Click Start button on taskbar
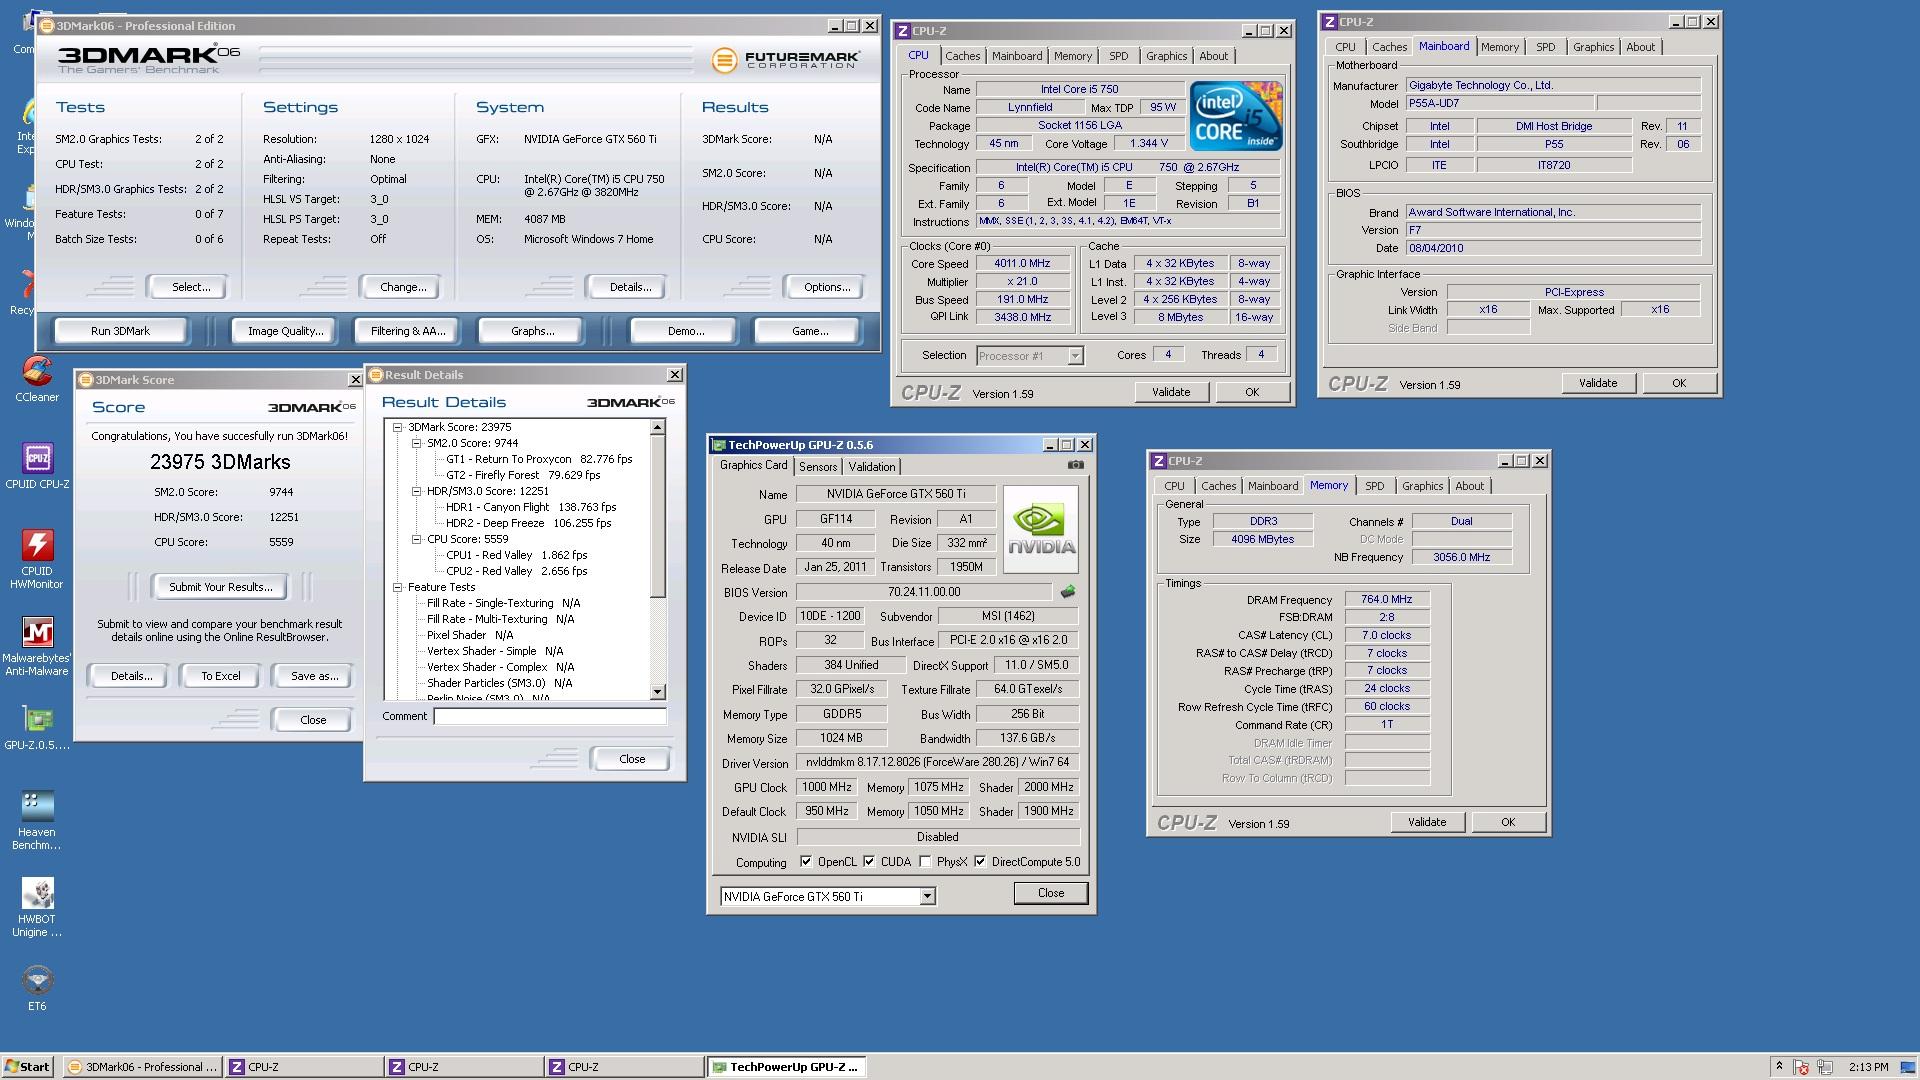This screenshot has height=1080, width=1920. pos(28,1067)
